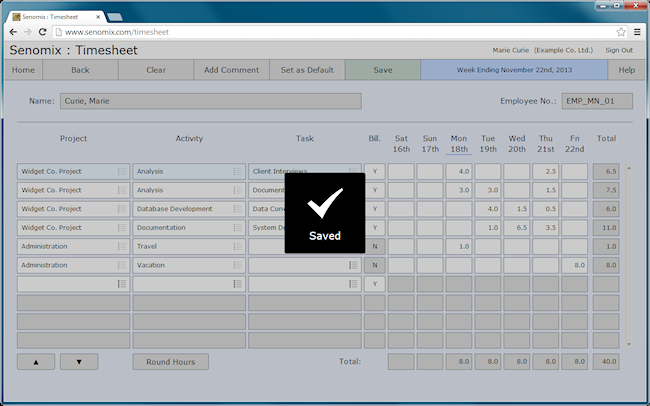Viewport: 650px width, 406px height.
Task: Open Help in the menu bar
Action: 626,70
